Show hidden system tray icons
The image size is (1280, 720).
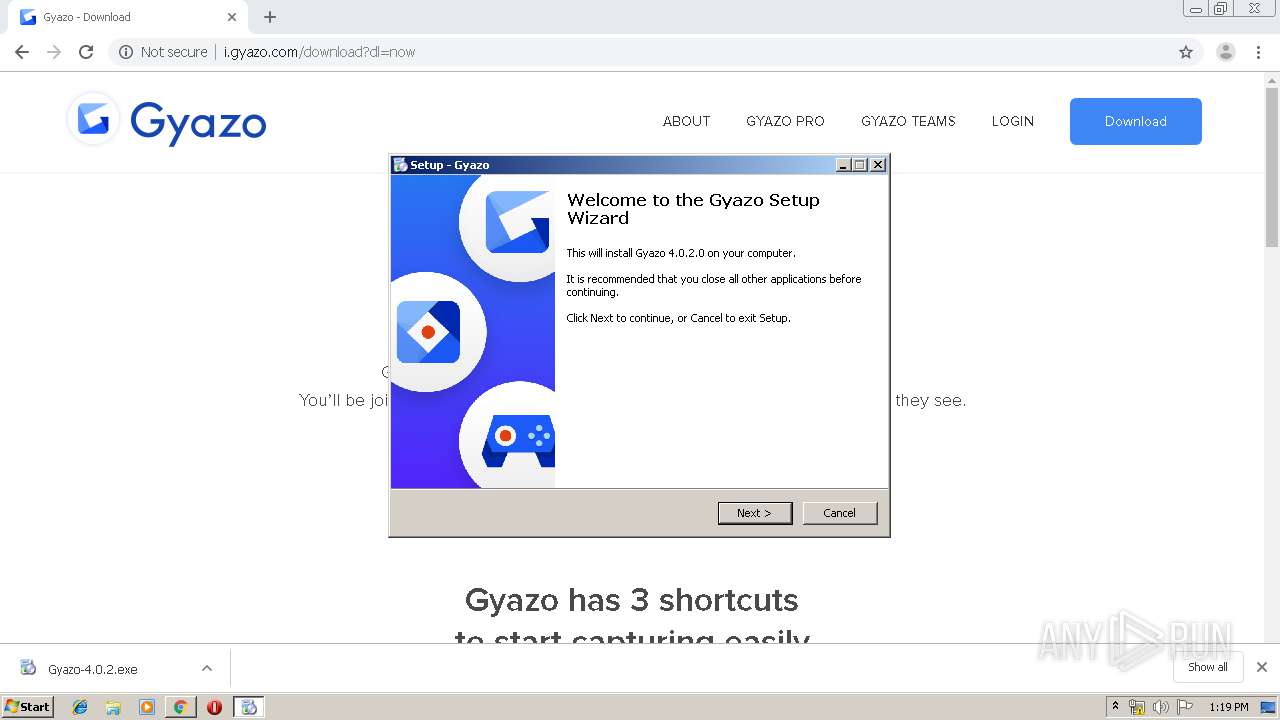pos(1116,707)
